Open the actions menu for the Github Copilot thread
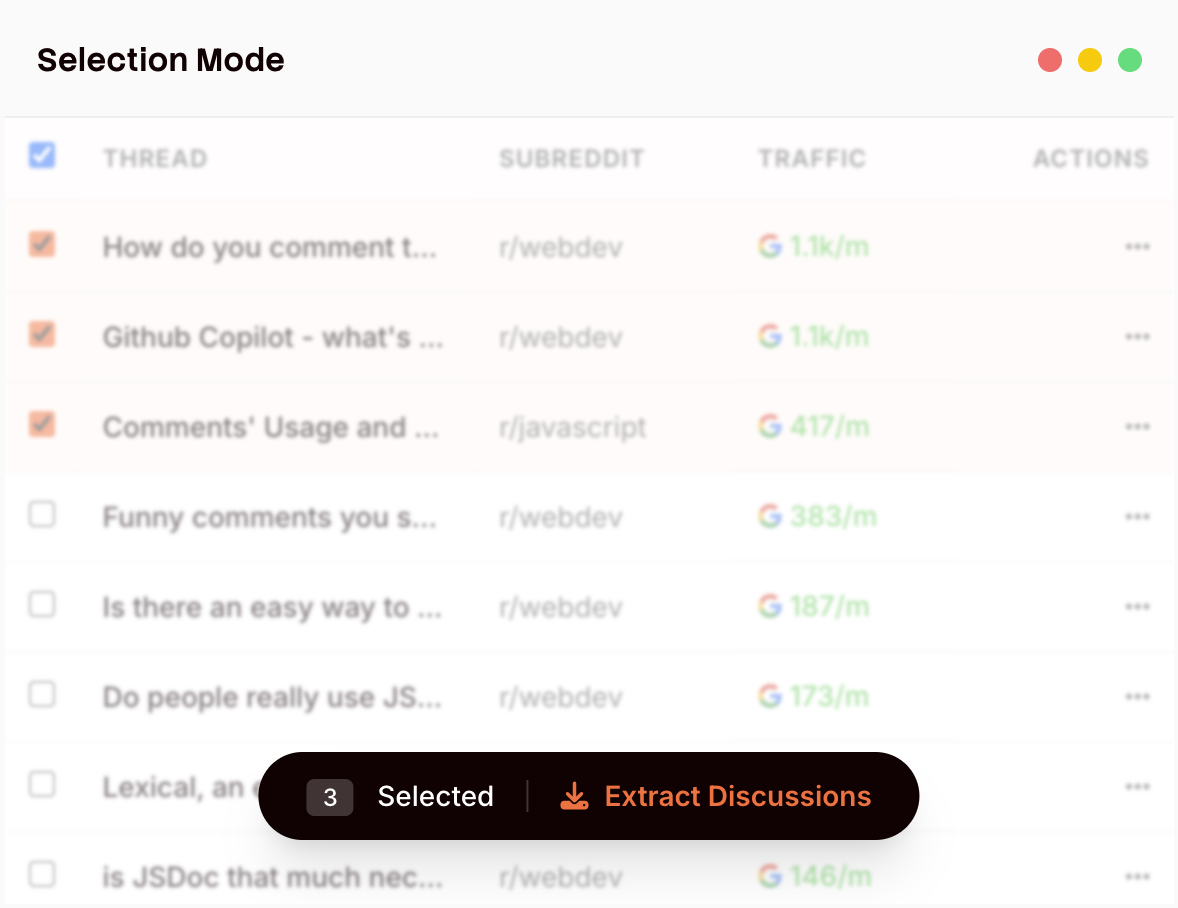The width and height of the screenshot is (1178, 908). 1138,337
